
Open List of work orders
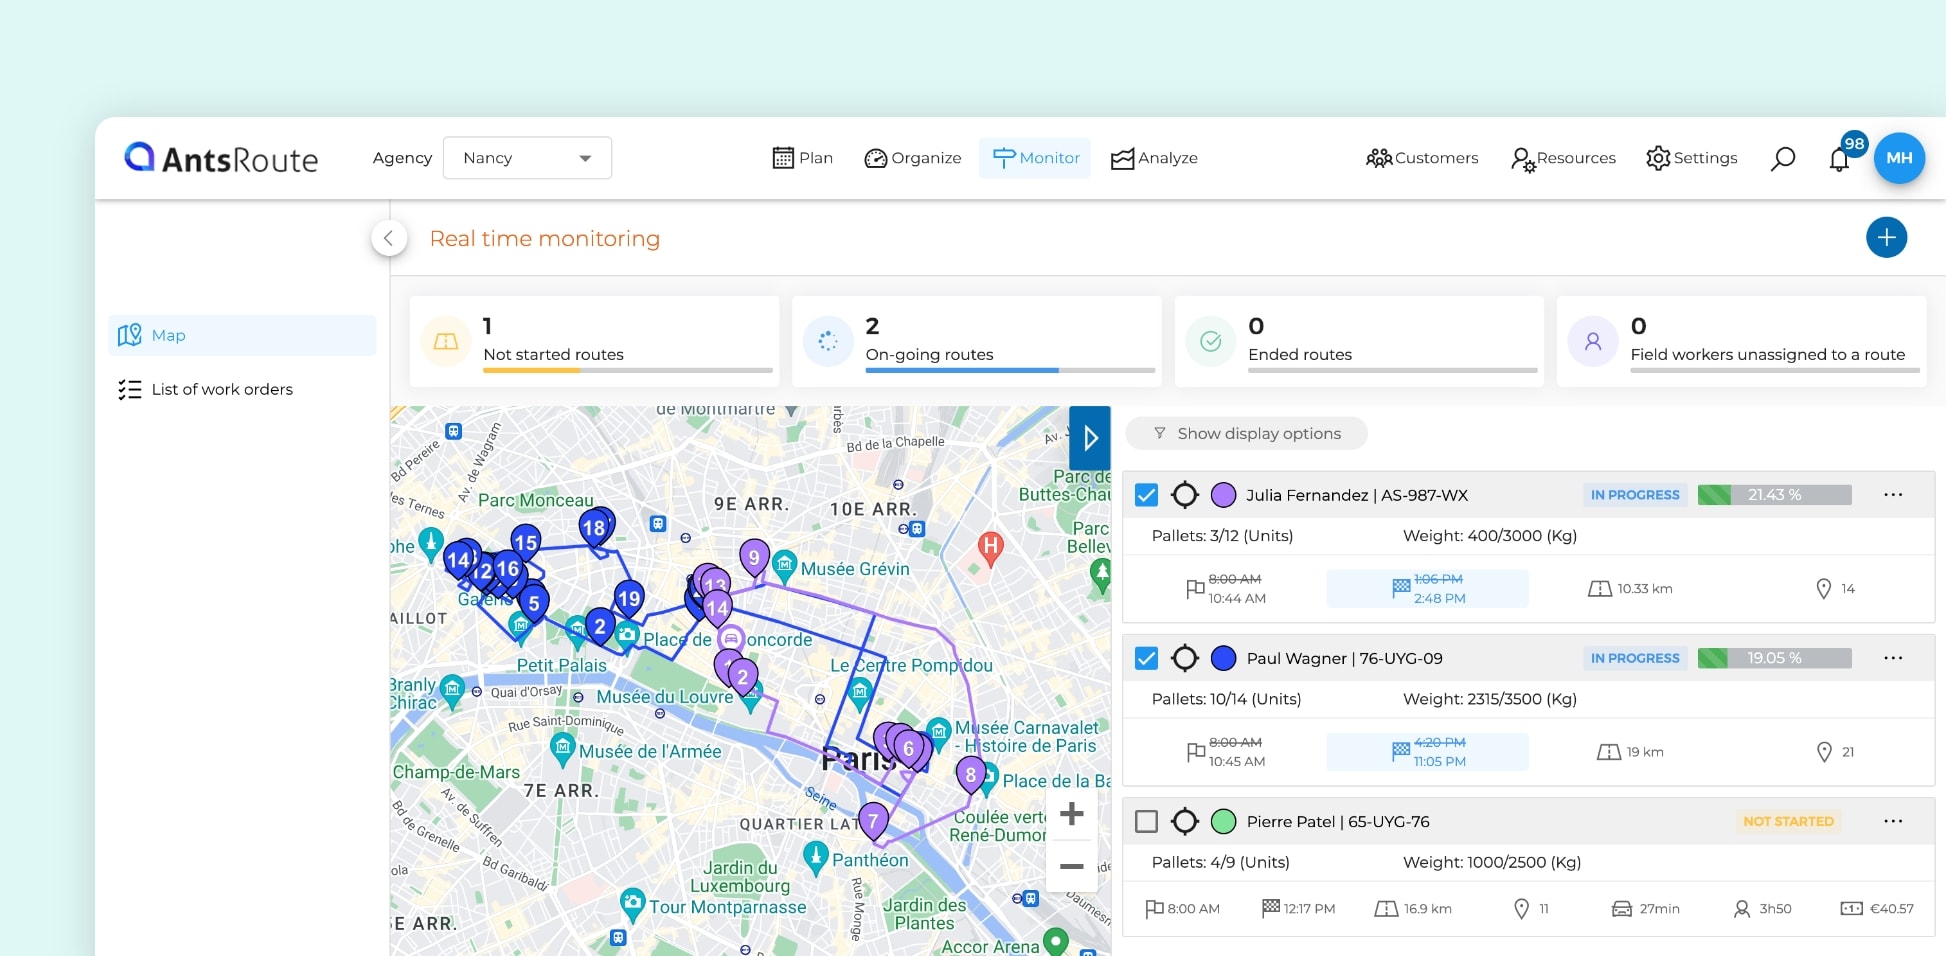pos(221,389)
